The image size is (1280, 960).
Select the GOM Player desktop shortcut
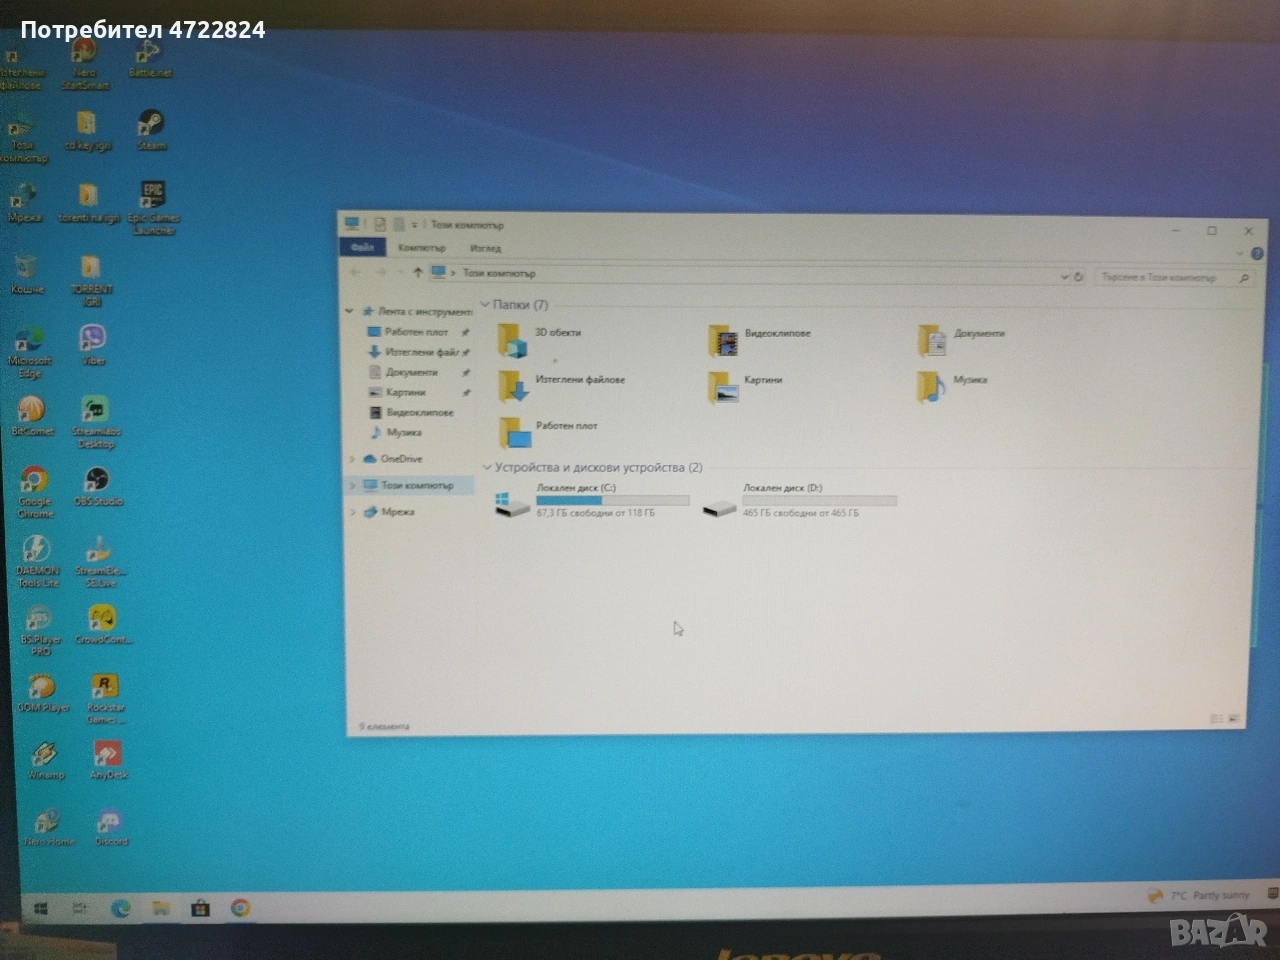[42, 693]
